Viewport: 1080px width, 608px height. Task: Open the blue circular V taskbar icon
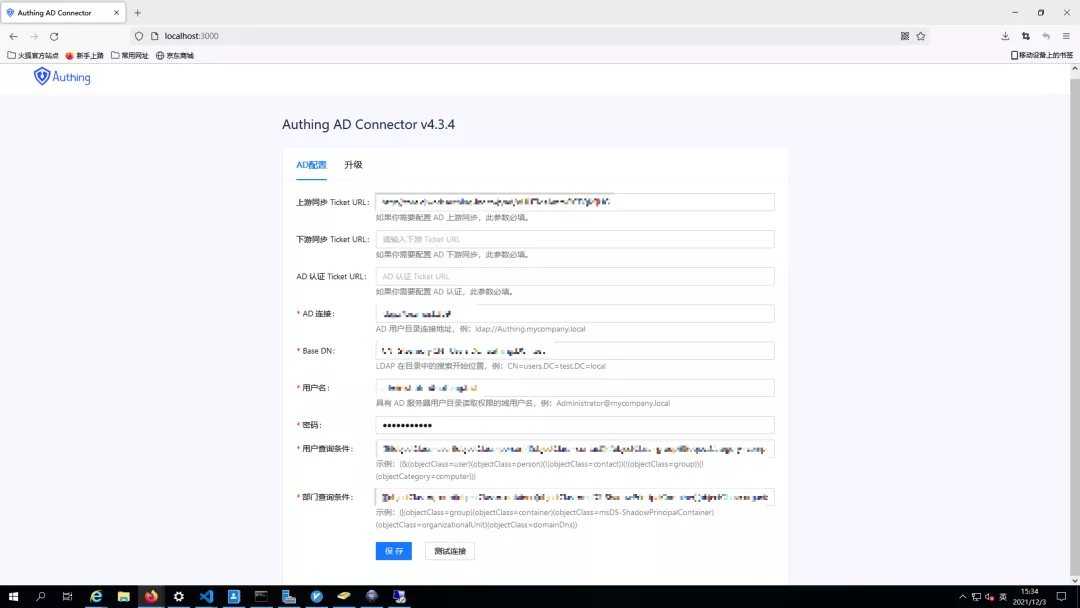pyautogui.click(x=316, y=596)
